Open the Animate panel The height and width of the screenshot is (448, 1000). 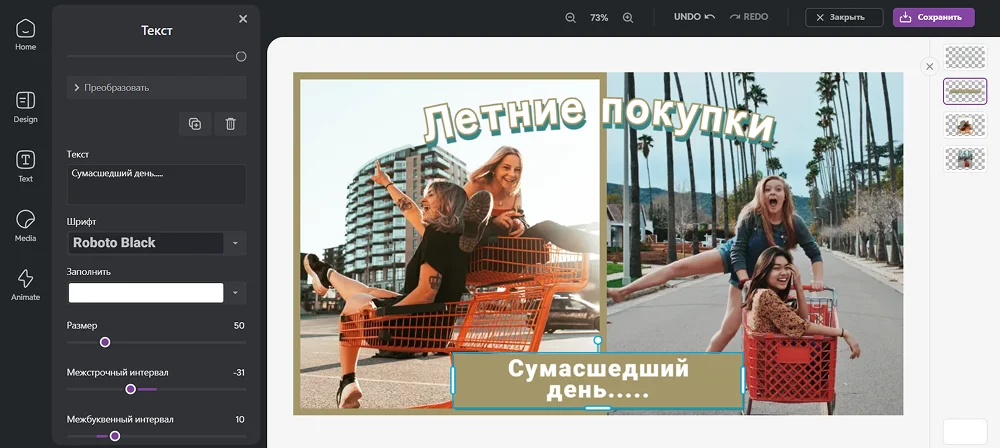point(25,284)
